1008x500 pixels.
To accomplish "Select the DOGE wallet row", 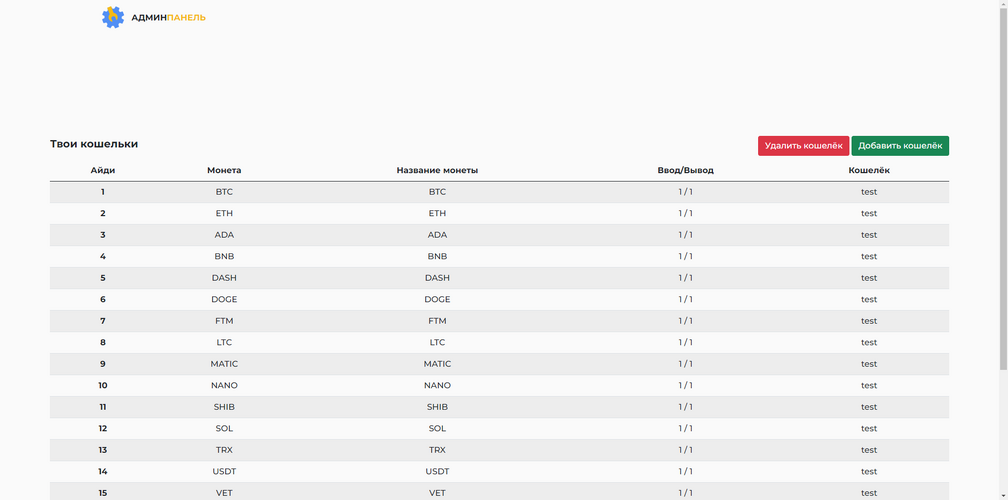I will point(499,299).
